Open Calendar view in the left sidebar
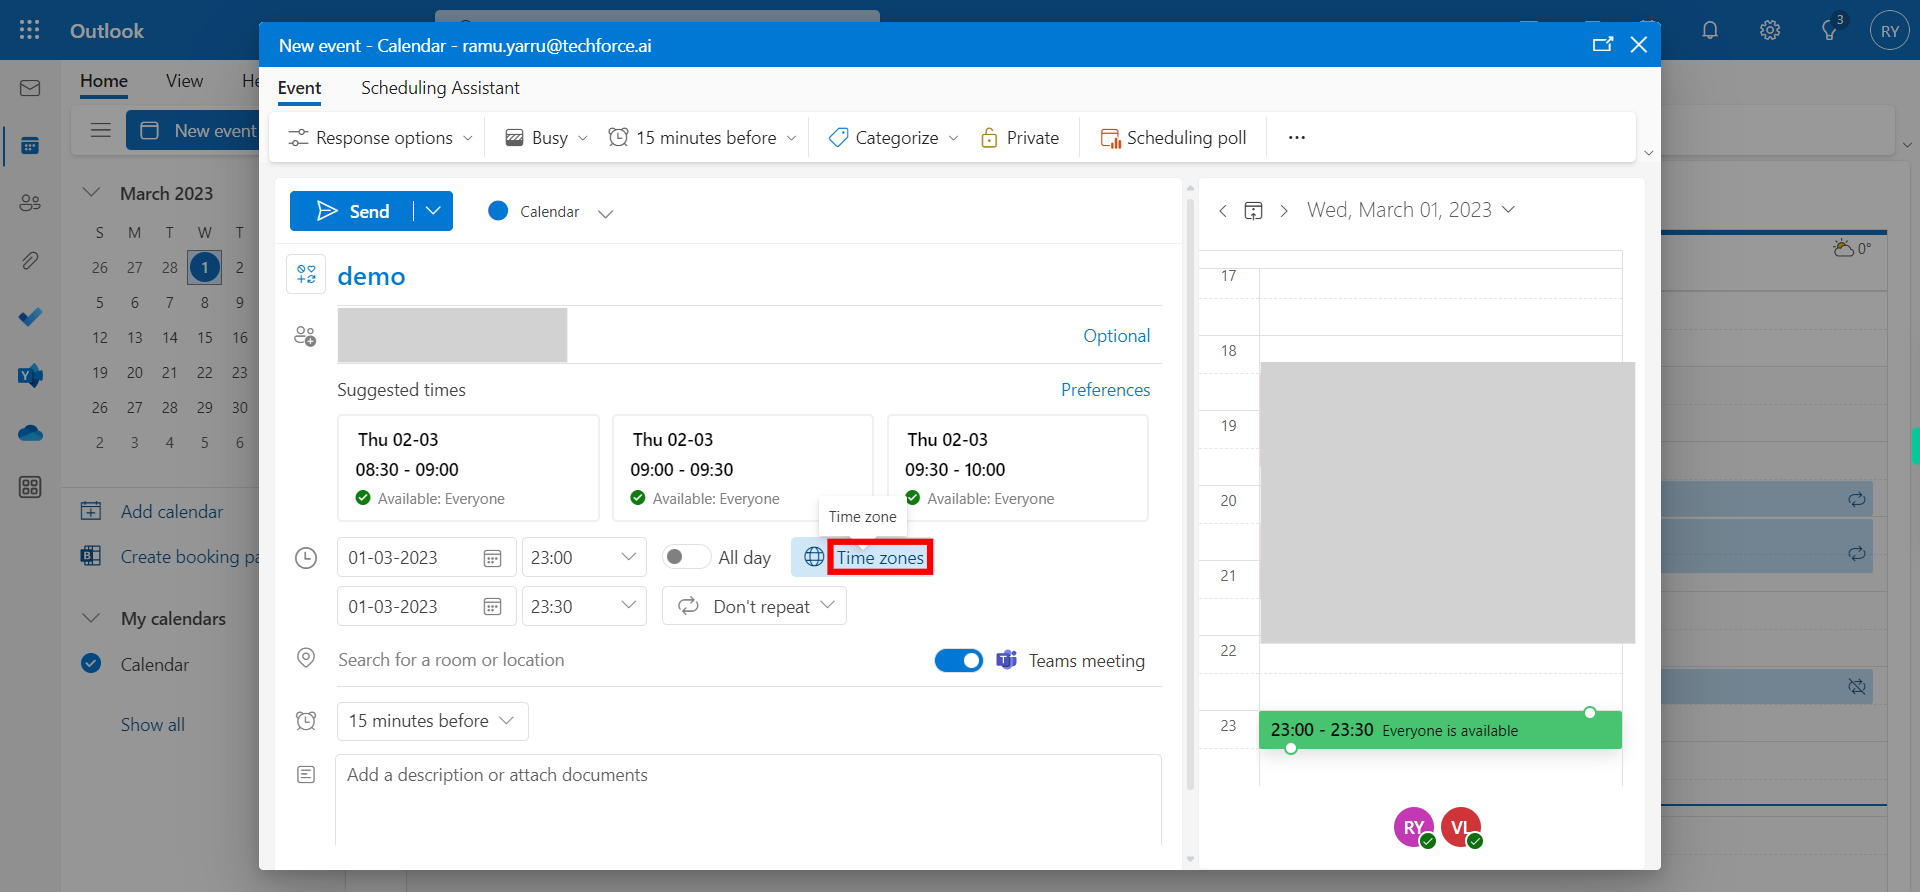1920x892 pixels. (30, 146)
